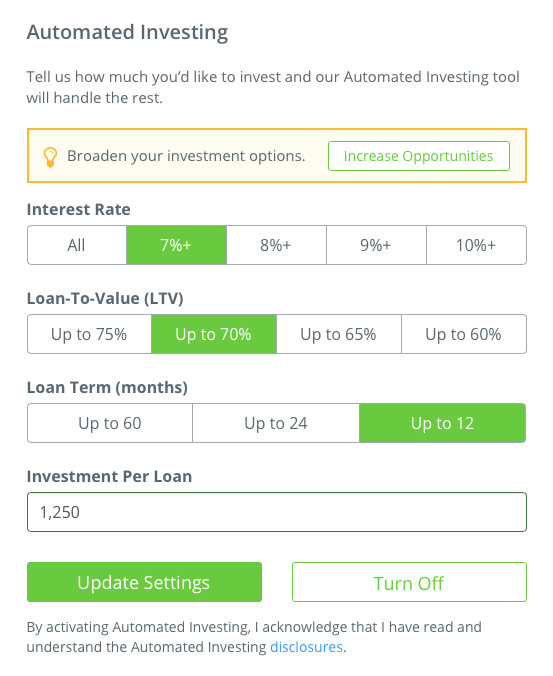Image resolution: width=553 pixels, height=676 pixels.
Task: Select the All interest rate option
Action: pyautogui.click(x=77, y=245)
